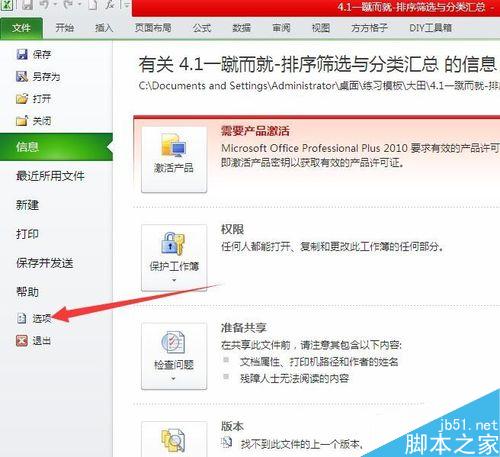The width and height of the screenshot is (500, 457).
Task: Switch to the View (视图) tab
Action: [x=321, y=28]
